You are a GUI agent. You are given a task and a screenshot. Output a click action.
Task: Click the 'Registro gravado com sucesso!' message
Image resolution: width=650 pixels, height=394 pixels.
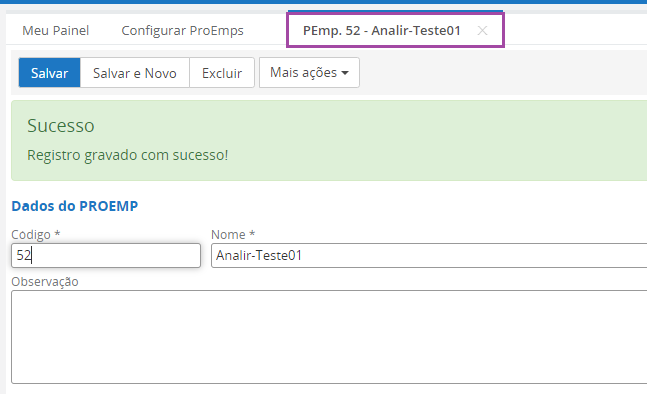128,155
